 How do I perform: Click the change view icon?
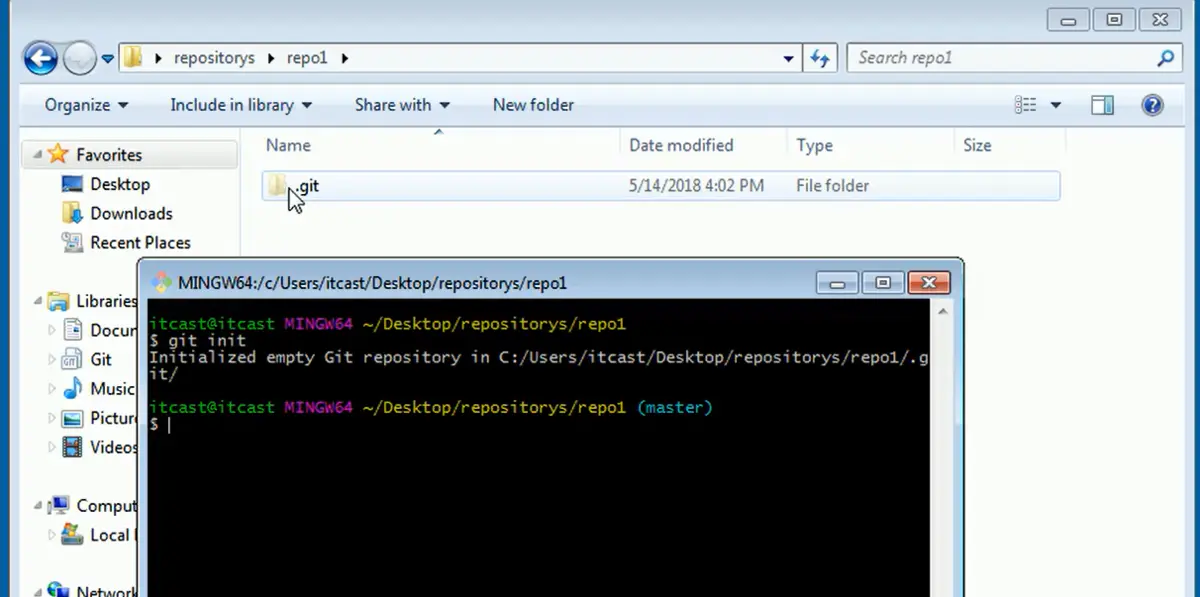(x=1025, y=105)
